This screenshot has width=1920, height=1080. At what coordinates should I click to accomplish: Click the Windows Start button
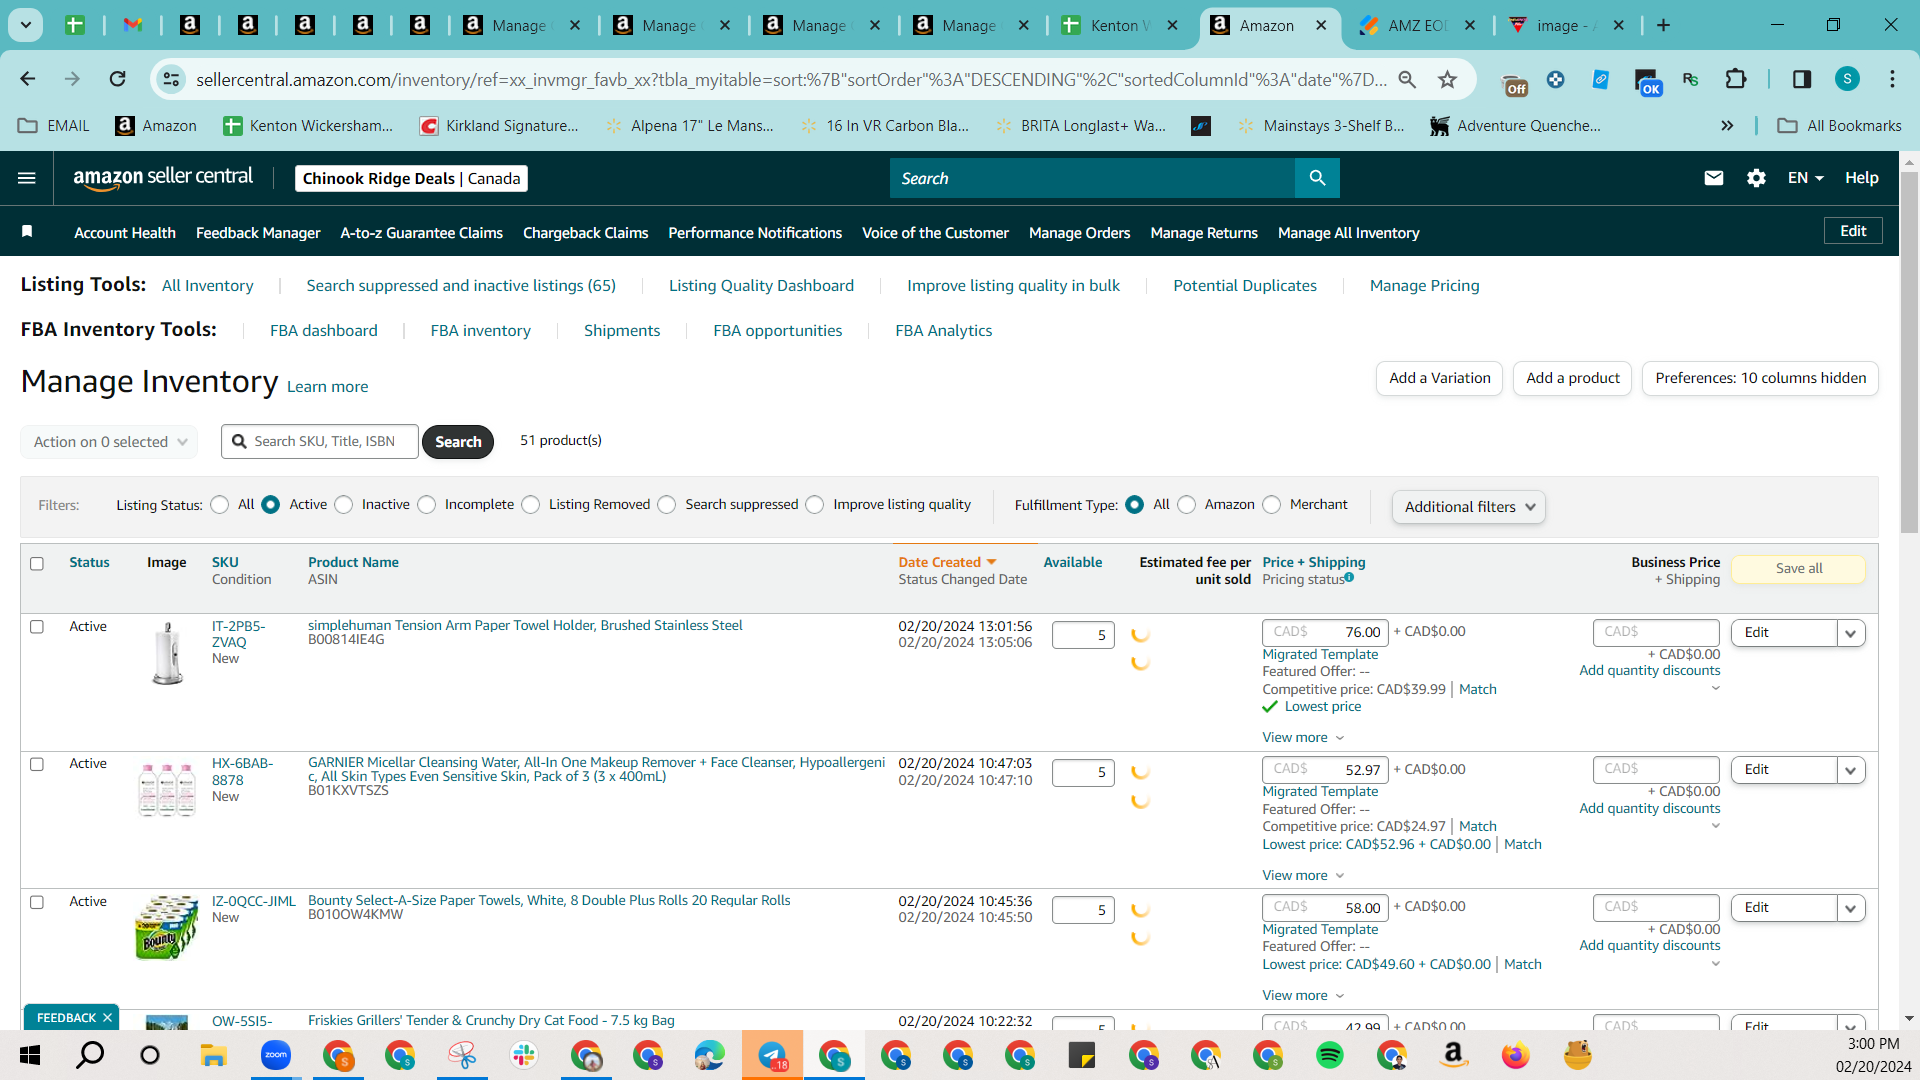point(30,1055)
